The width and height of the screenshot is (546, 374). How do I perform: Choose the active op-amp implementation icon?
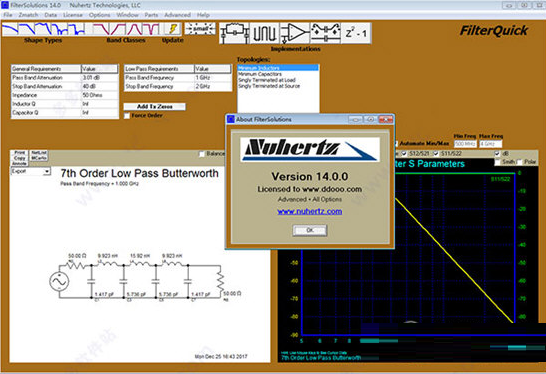295,33
